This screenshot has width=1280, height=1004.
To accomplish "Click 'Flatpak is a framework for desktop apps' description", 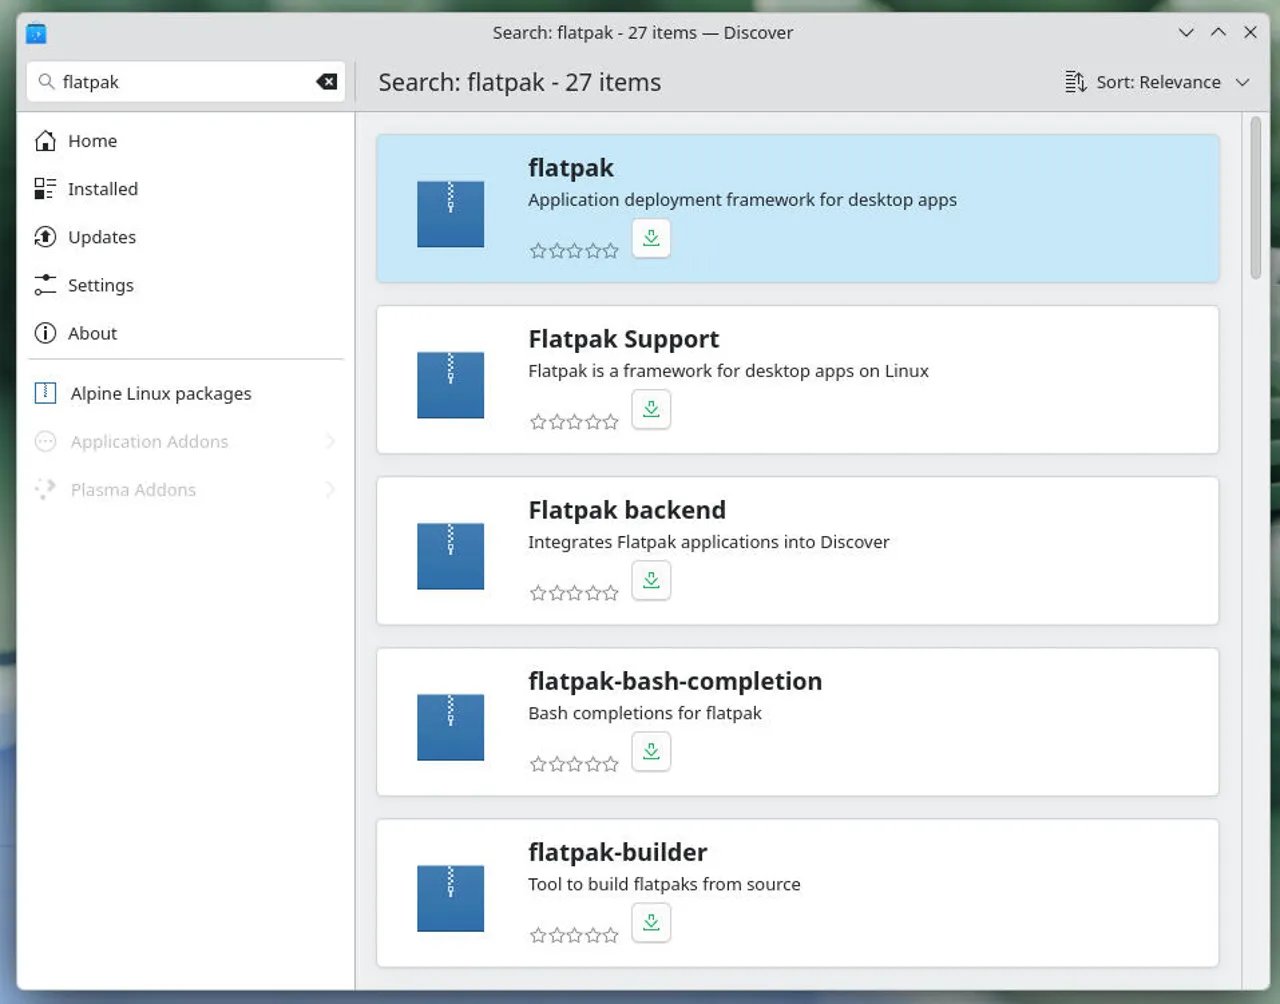I will tap(728, 371).
